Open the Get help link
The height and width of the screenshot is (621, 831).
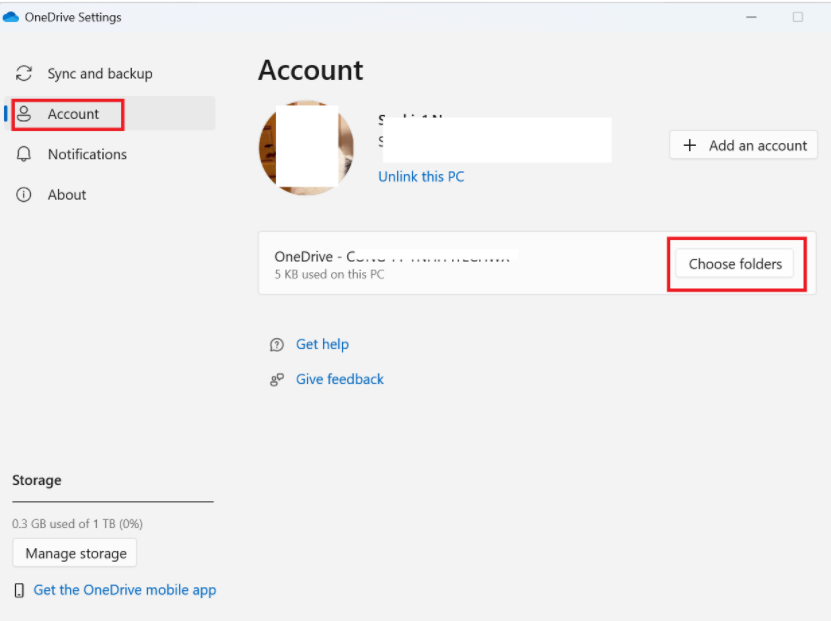(x=322, y=344)
